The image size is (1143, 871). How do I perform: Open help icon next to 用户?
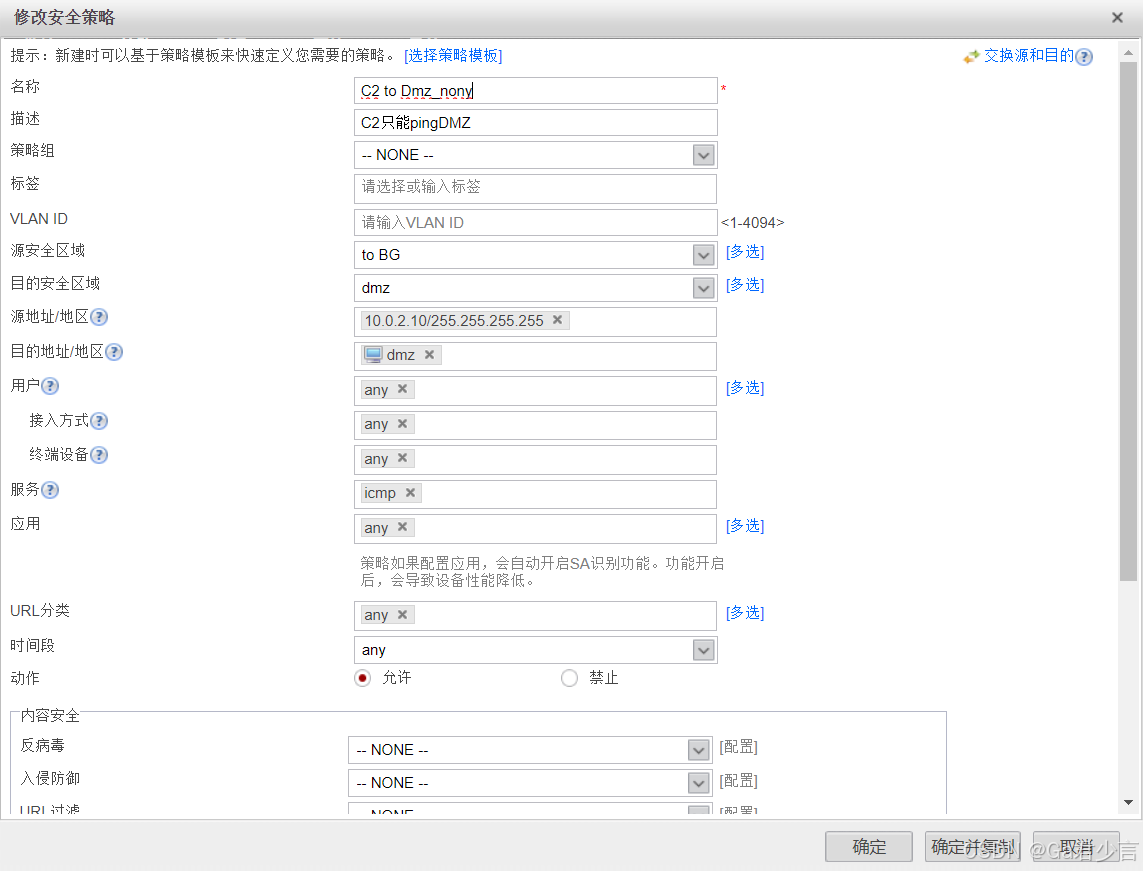click(50, 386)
